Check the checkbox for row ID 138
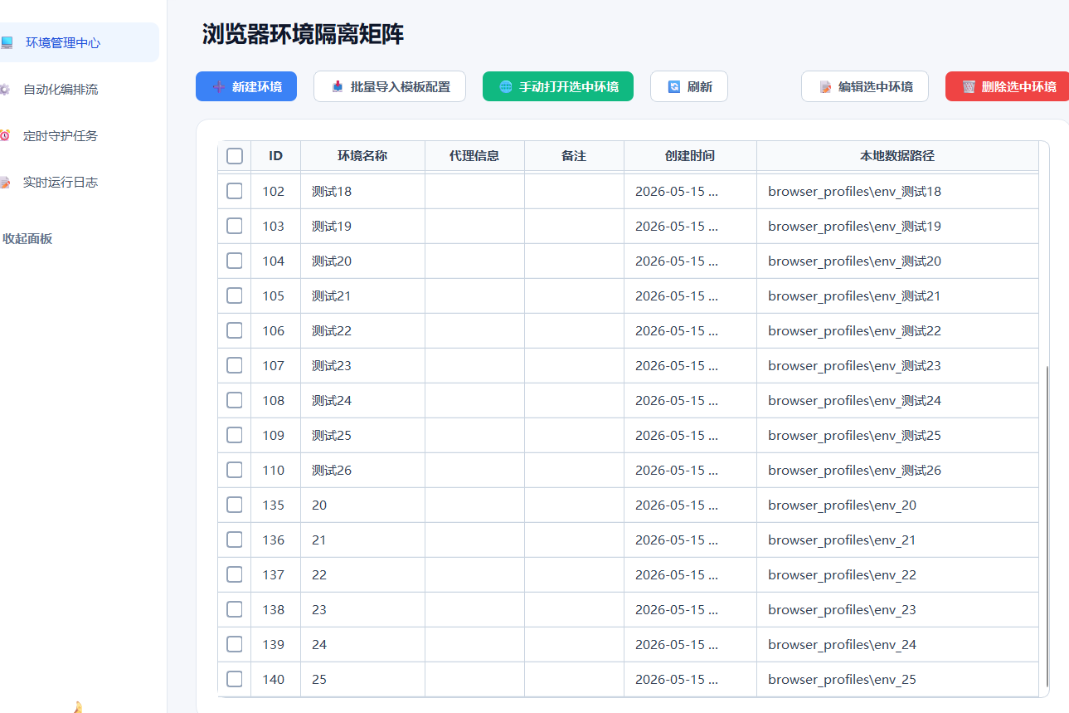 pos(235,609)
